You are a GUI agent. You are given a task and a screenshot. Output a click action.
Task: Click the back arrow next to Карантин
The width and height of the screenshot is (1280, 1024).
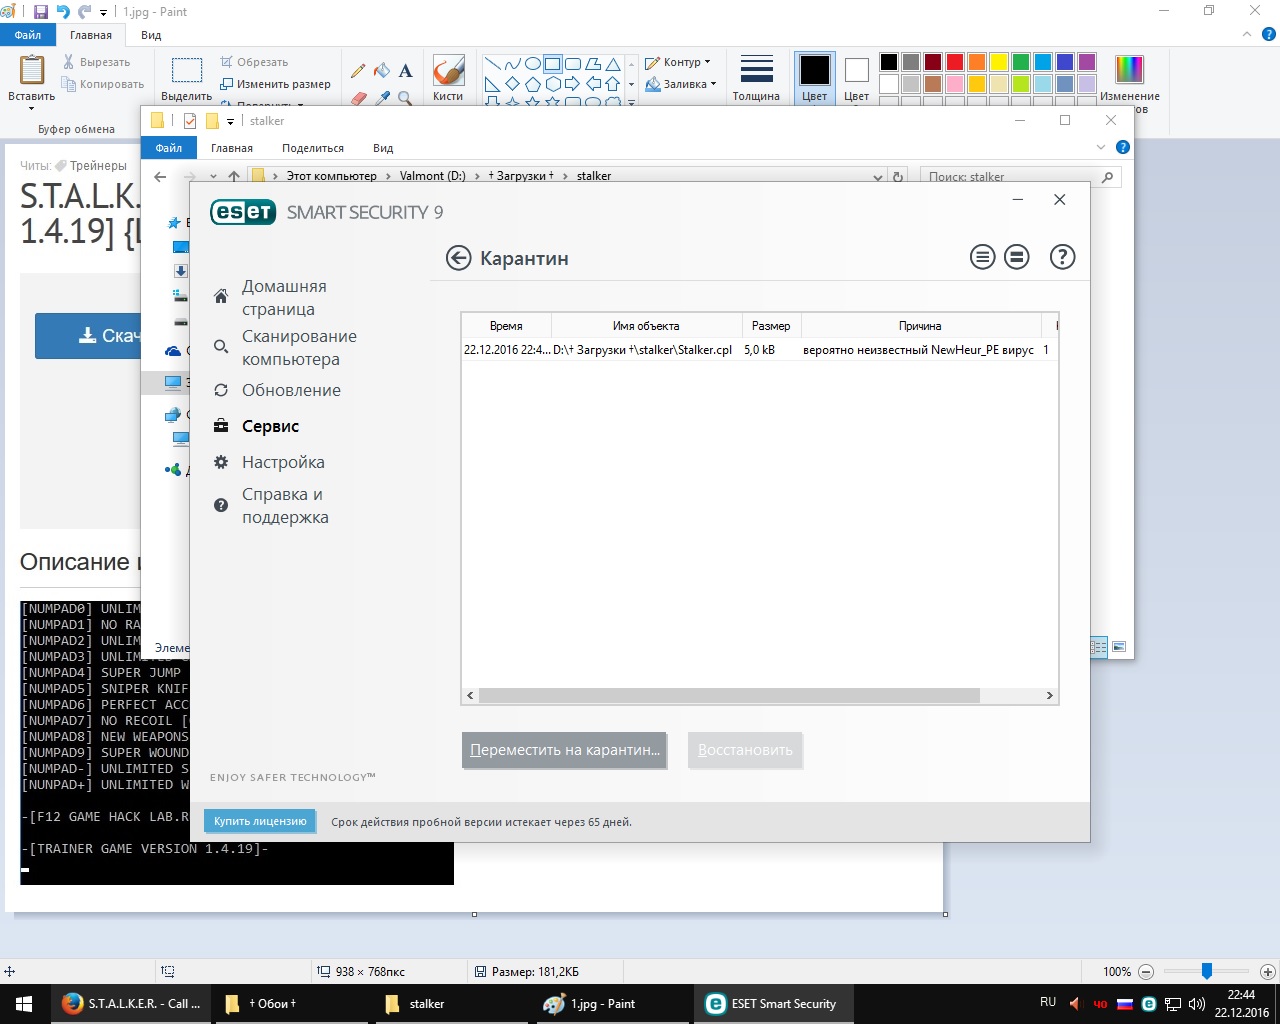(458, 258)
